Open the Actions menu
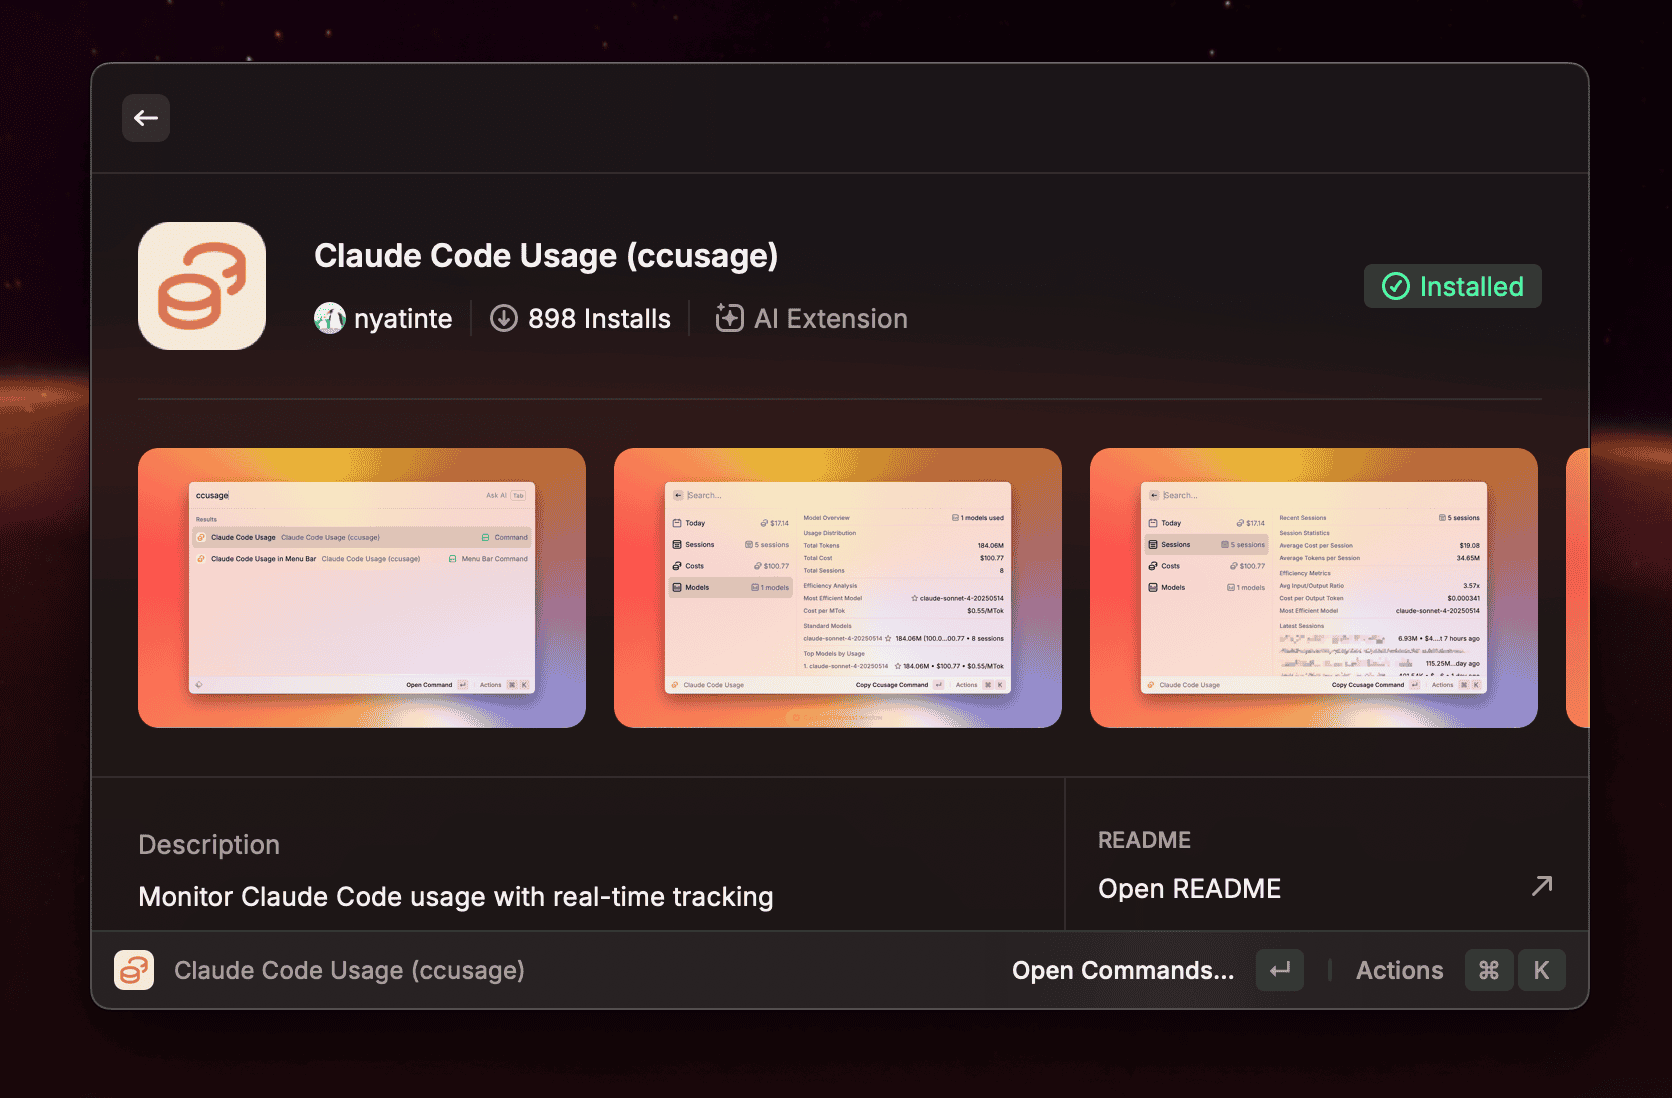 1399,970
